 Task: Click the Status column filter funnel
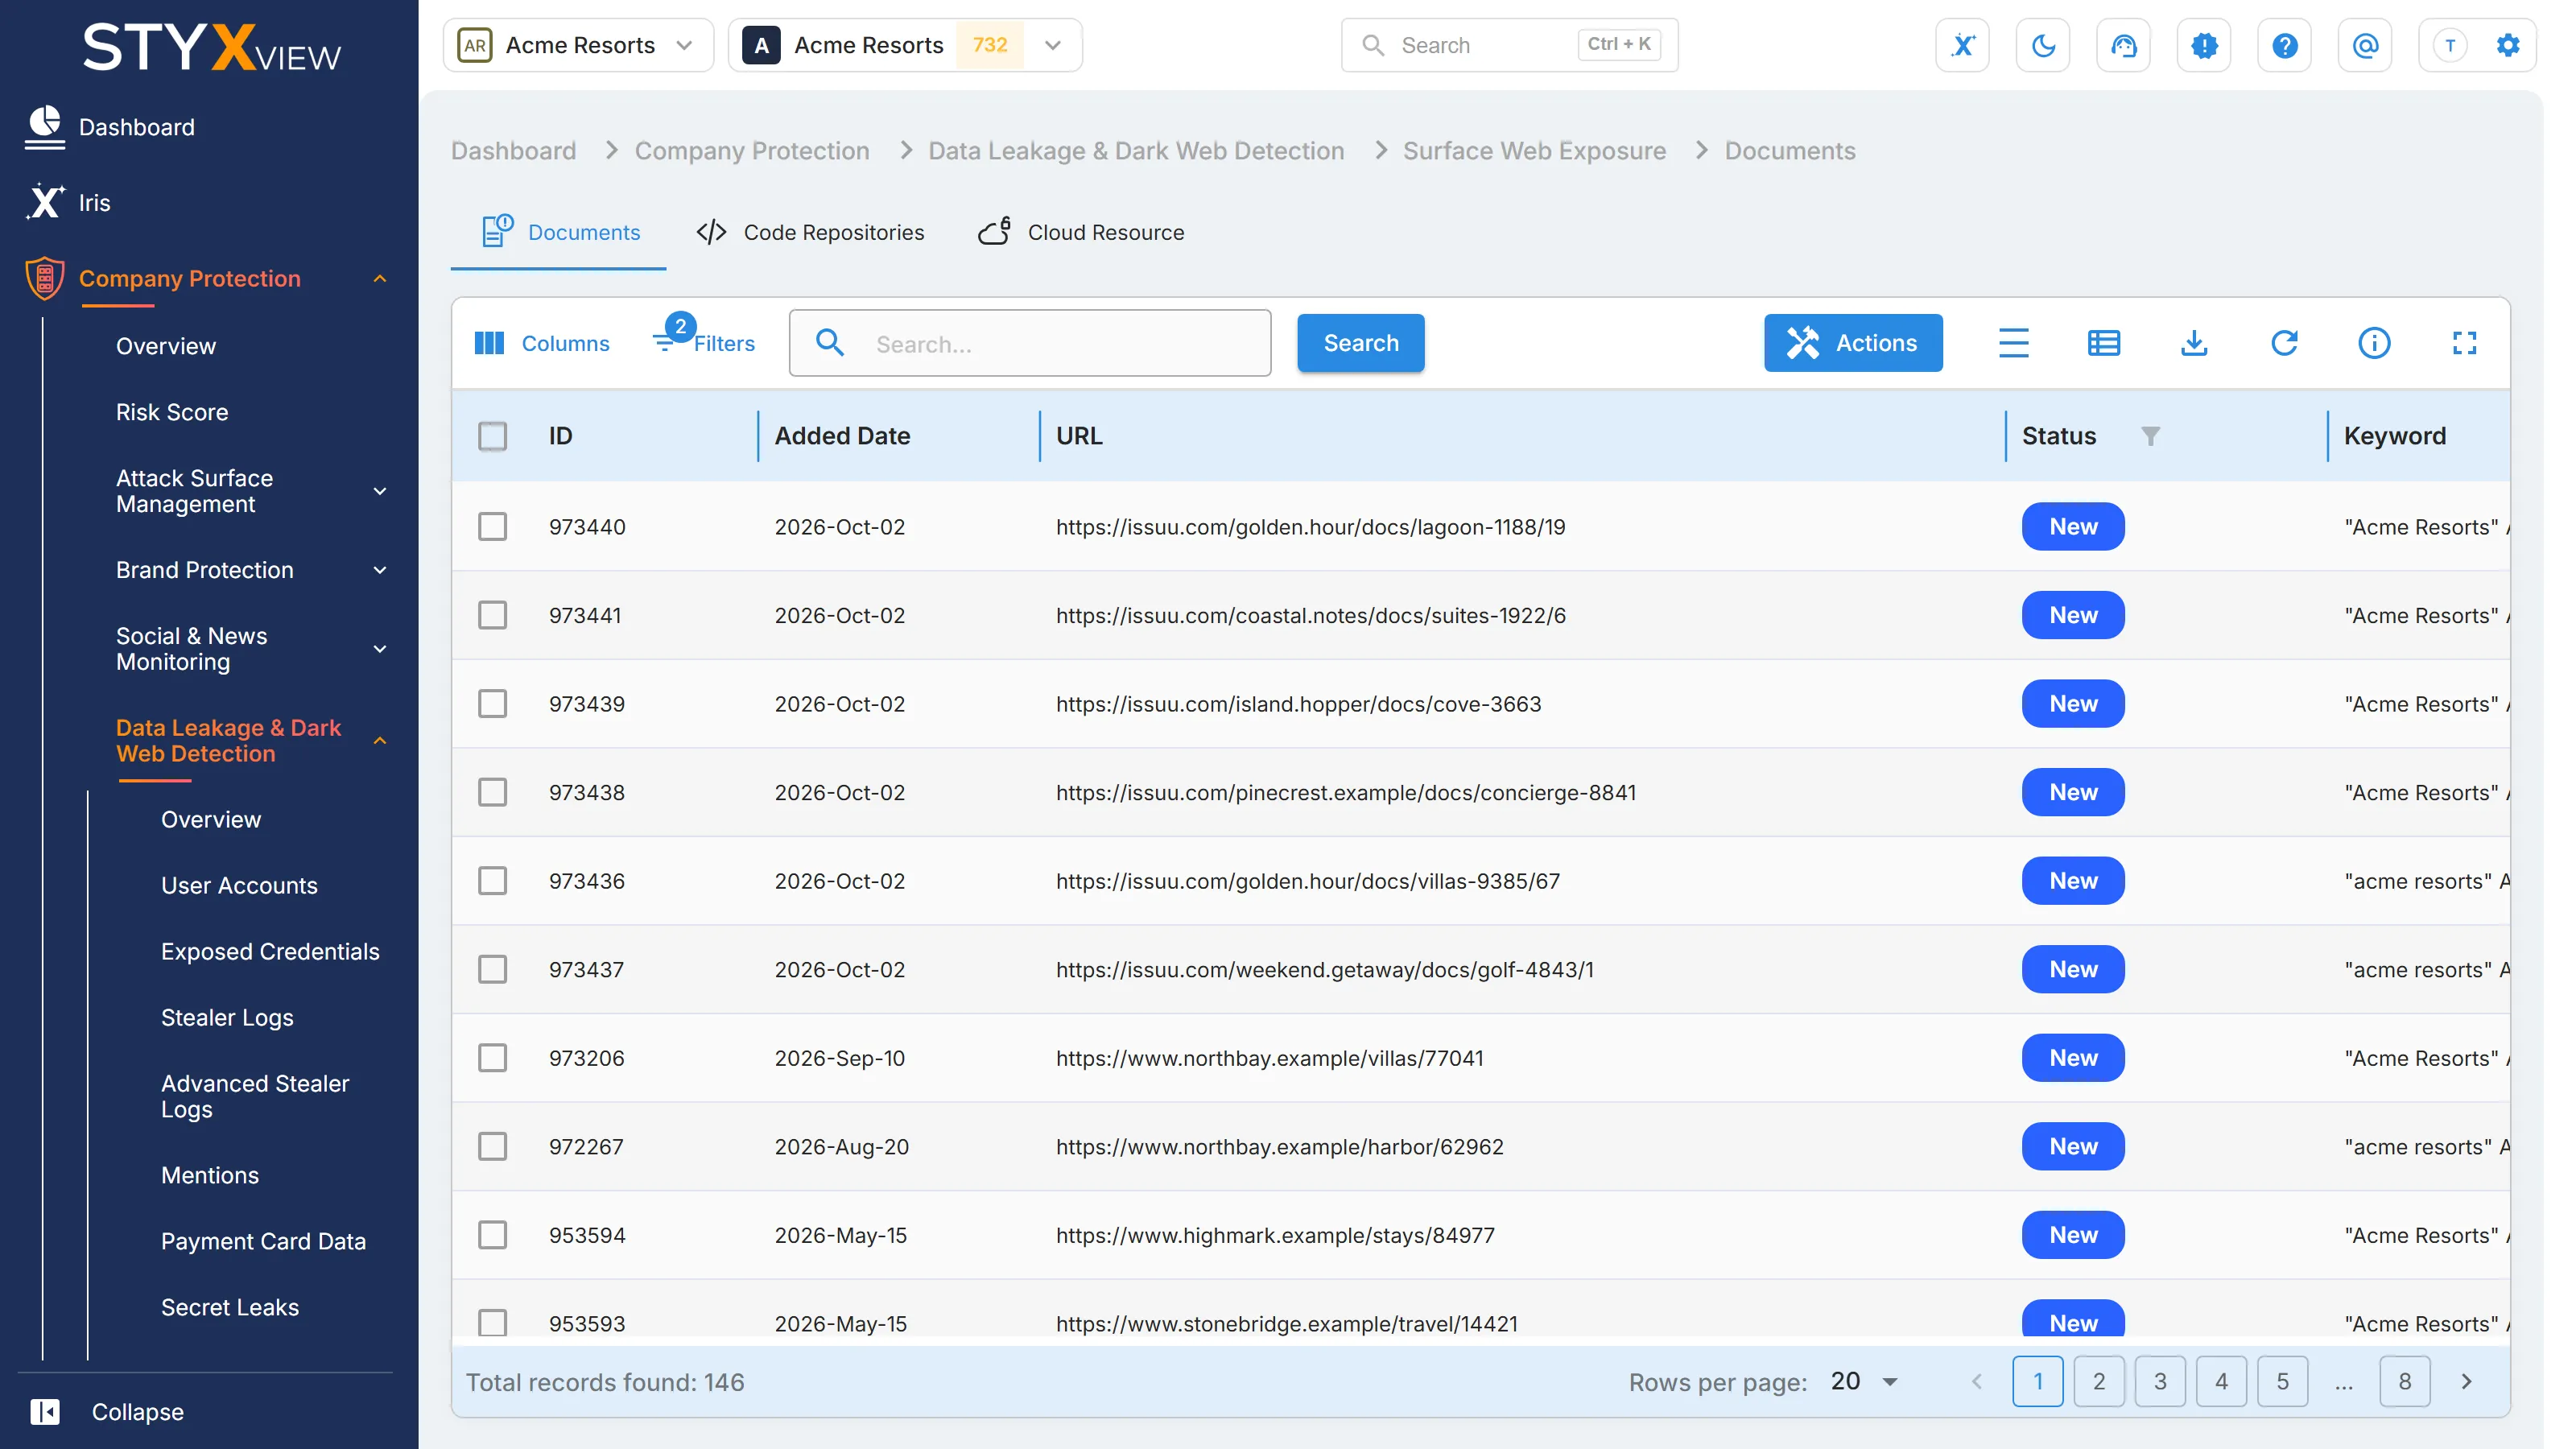(2150, 436)
